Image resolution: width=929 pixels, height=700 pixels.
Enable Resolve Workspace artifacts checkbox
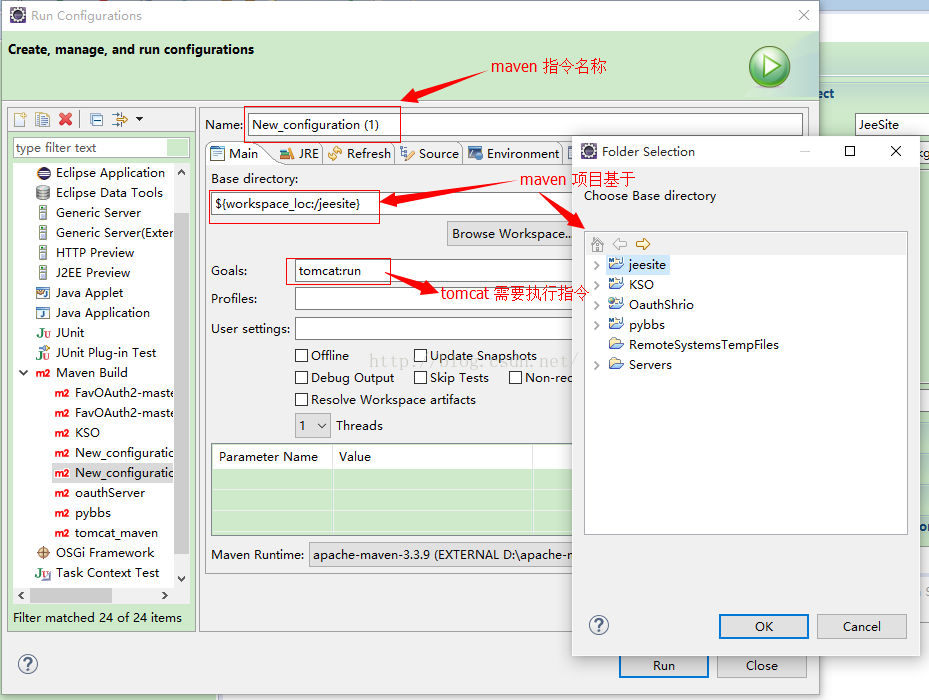click(x=302, y=399)
